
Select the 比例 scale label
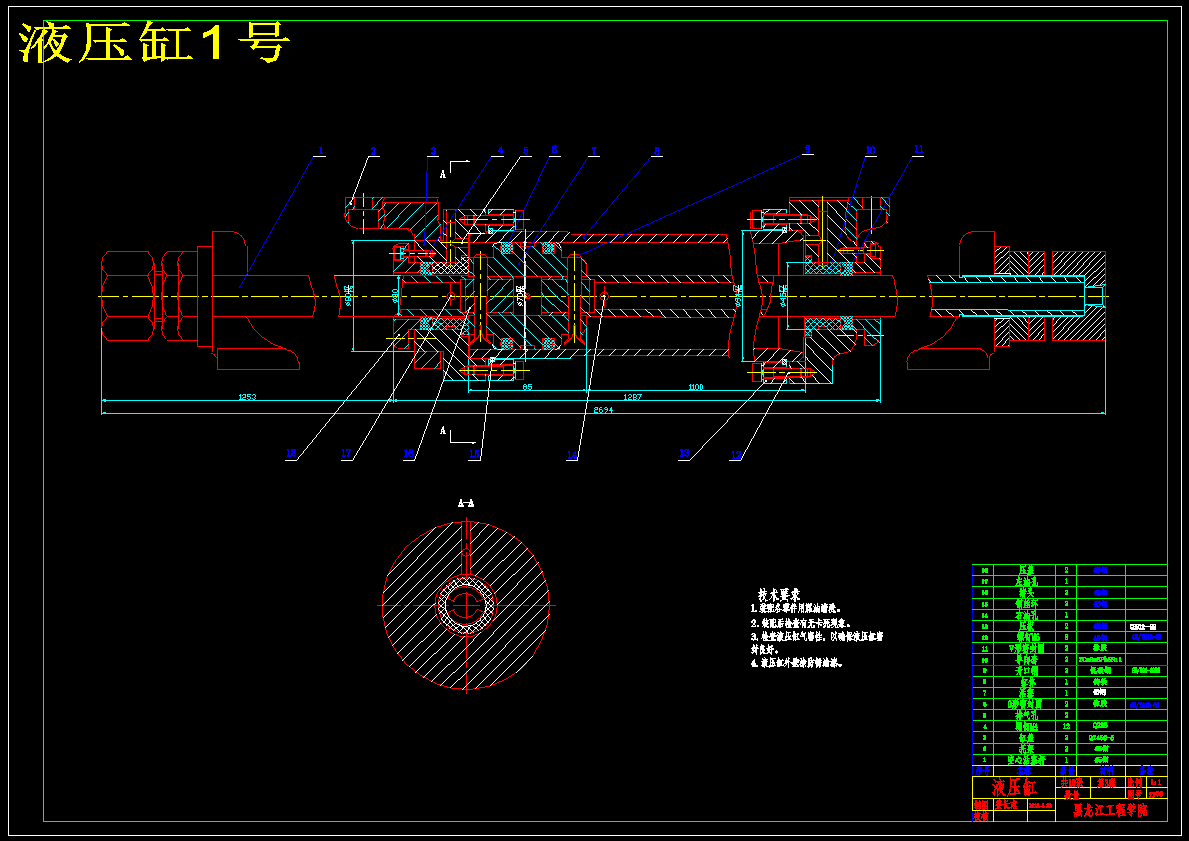(x=1135, y=782)
